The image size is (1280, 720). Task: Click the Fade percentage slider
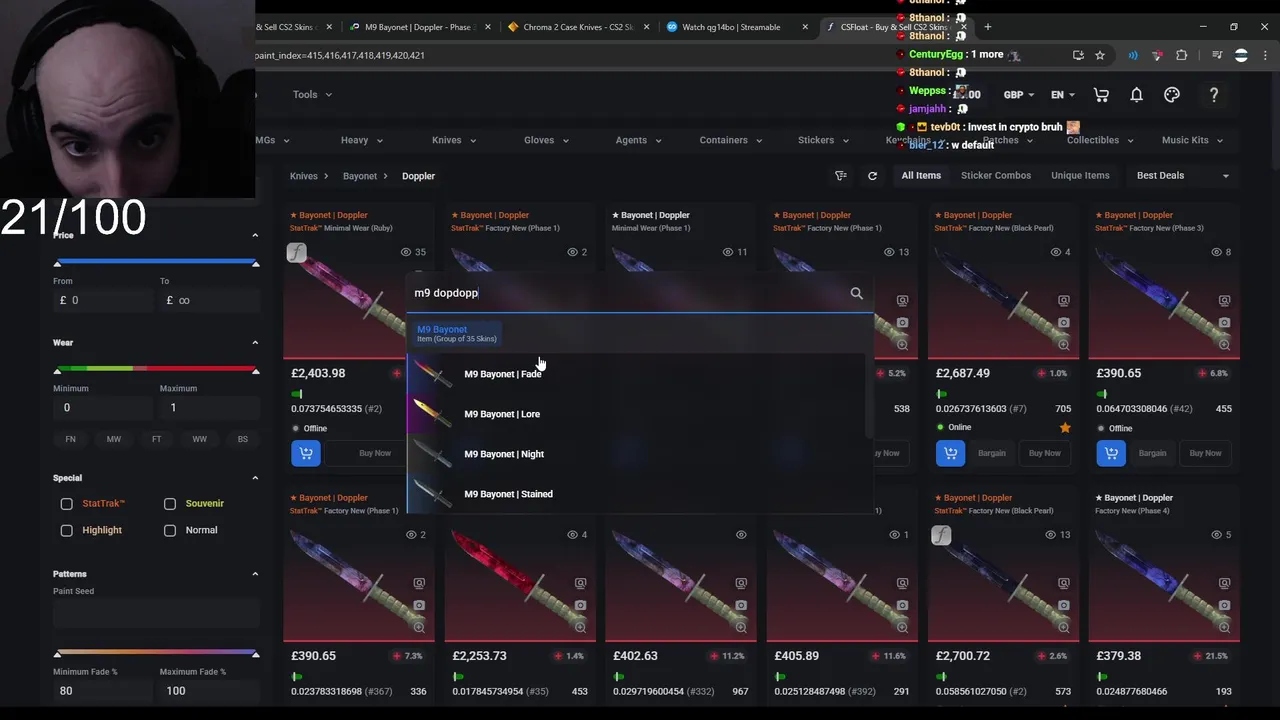[156, 654]
